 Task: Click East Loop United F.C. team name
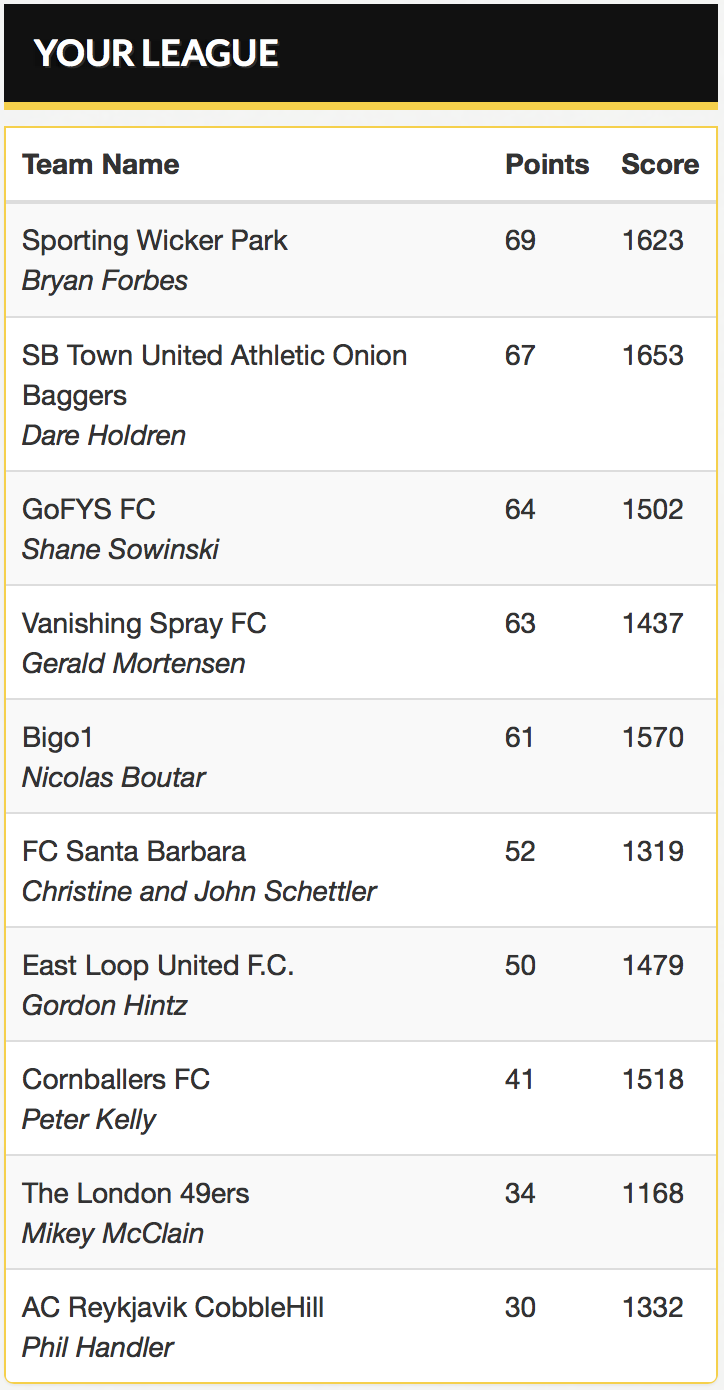[x=158, y=965]
